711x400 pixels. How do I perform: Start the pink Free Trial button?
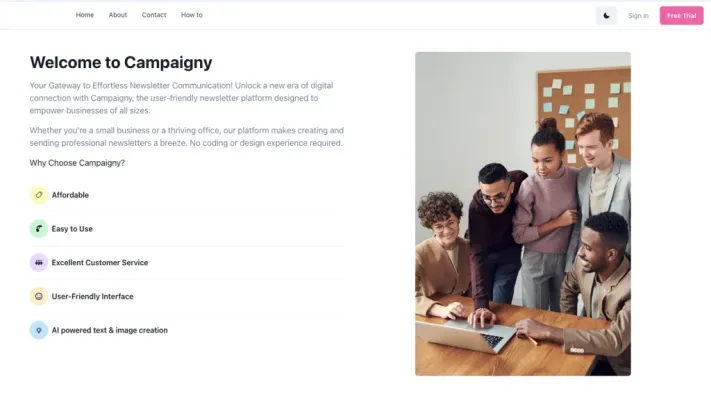click(x=682, y=16)
